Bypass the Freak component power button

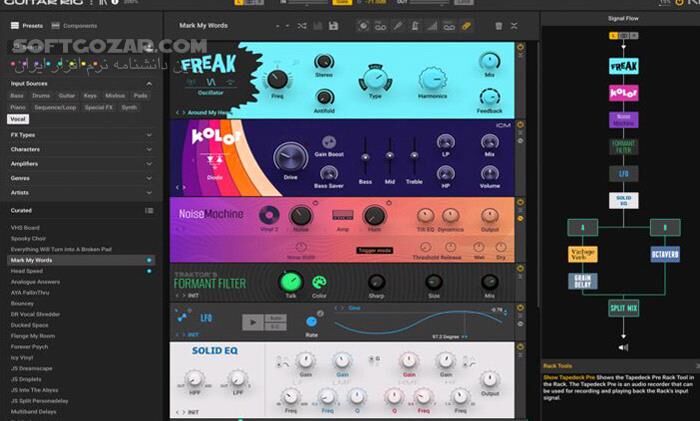tap(520, 46)
